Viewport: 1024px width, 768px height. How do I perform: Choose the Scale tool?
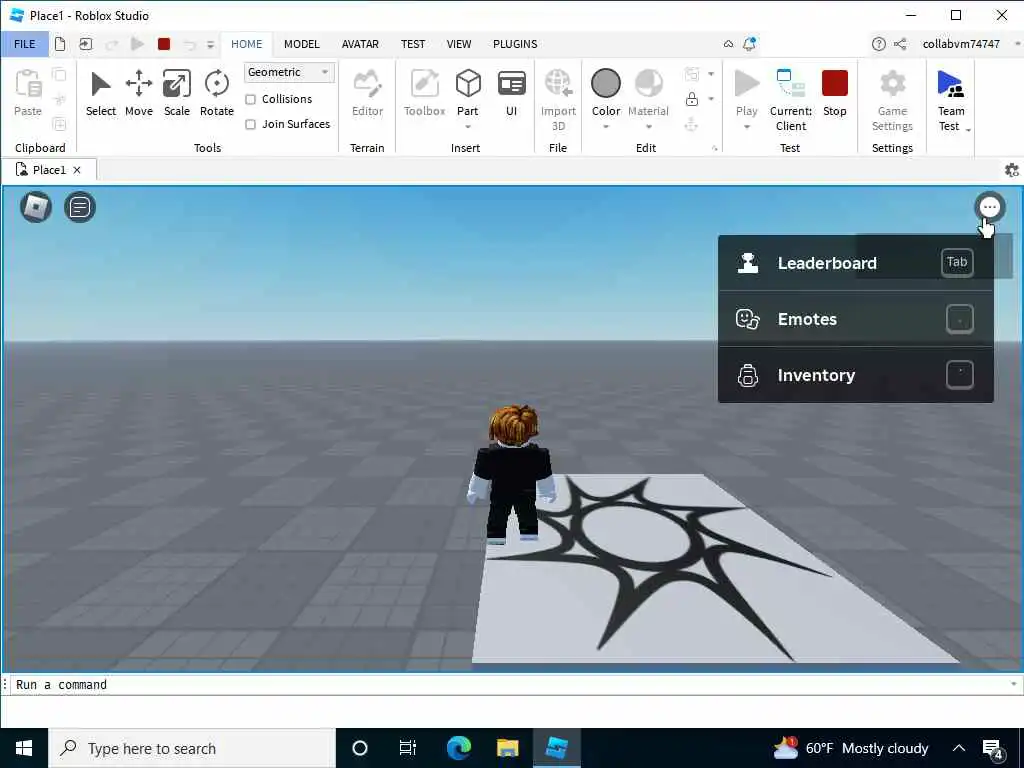[176, 93]
